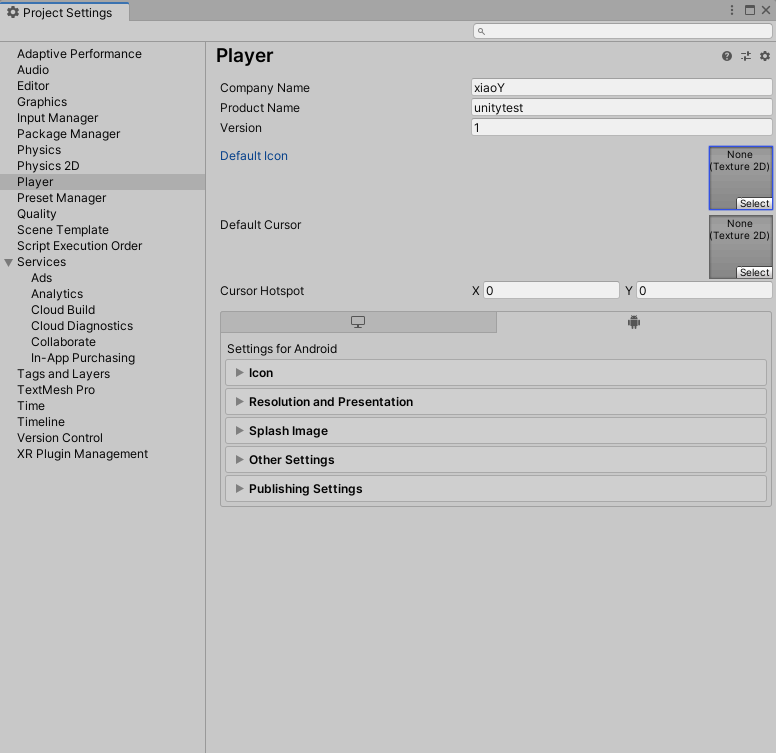Open Script Execution Order settings

[x=79, y=246]
